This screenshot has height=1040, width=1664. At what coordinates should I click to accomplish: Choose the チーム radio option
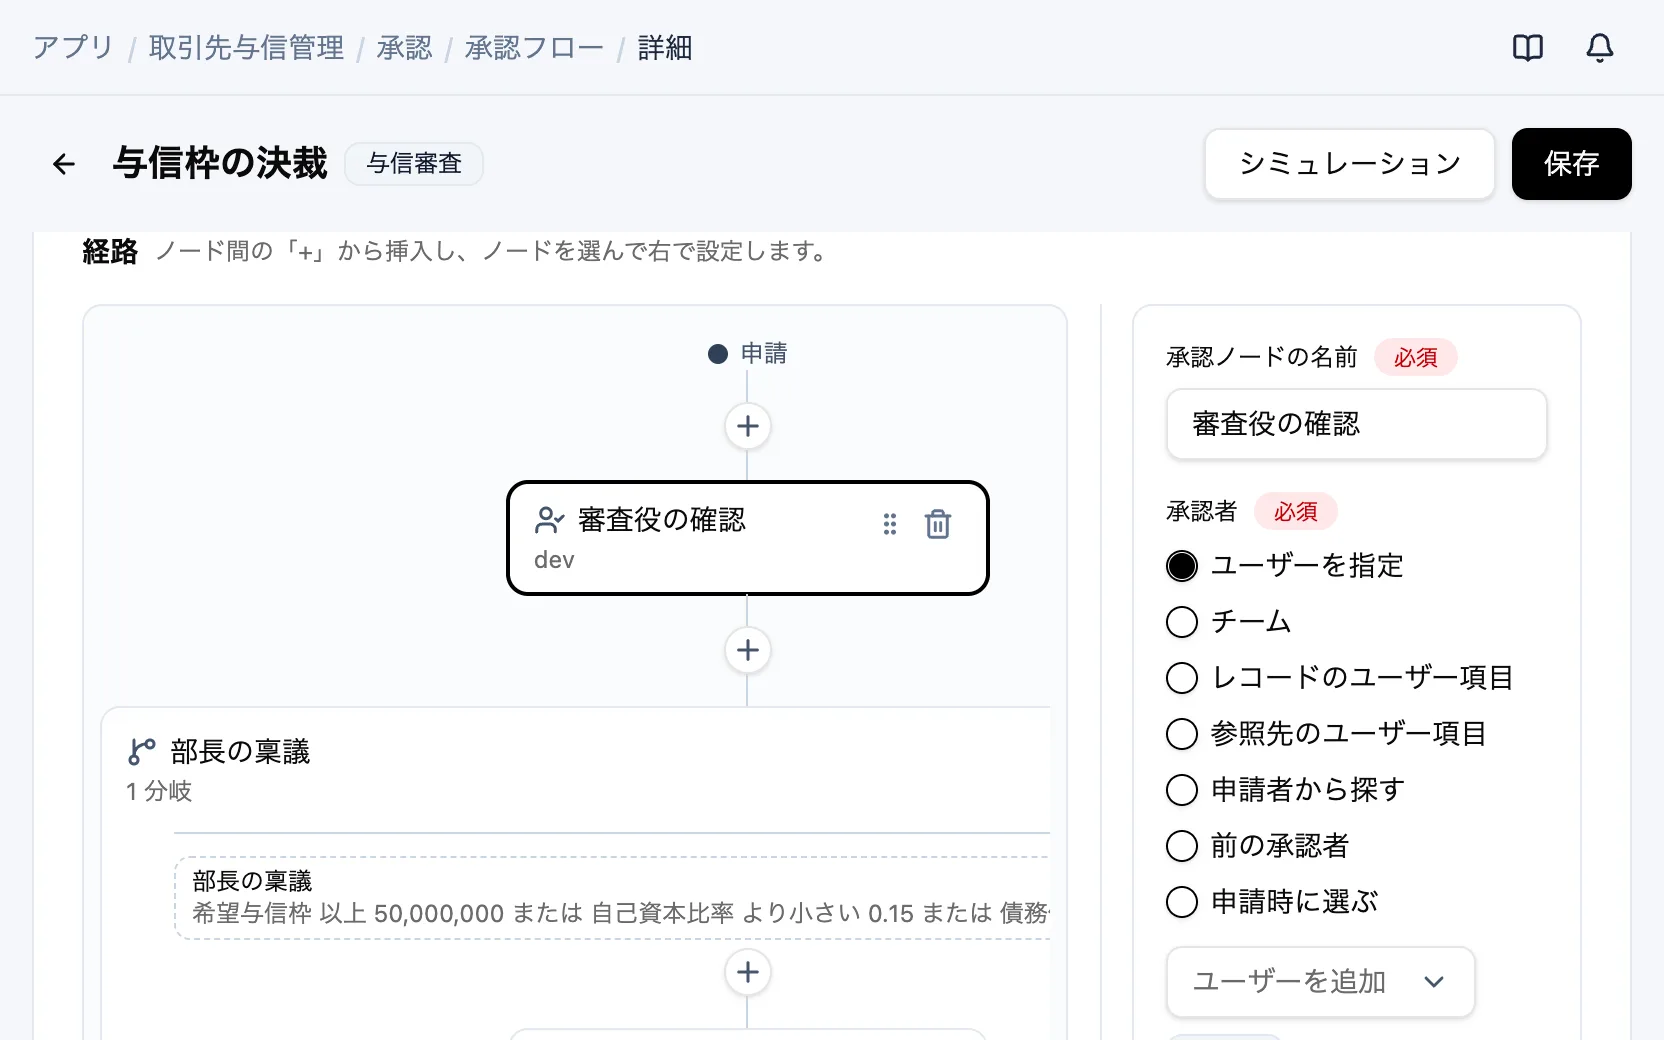(1182, 622)
